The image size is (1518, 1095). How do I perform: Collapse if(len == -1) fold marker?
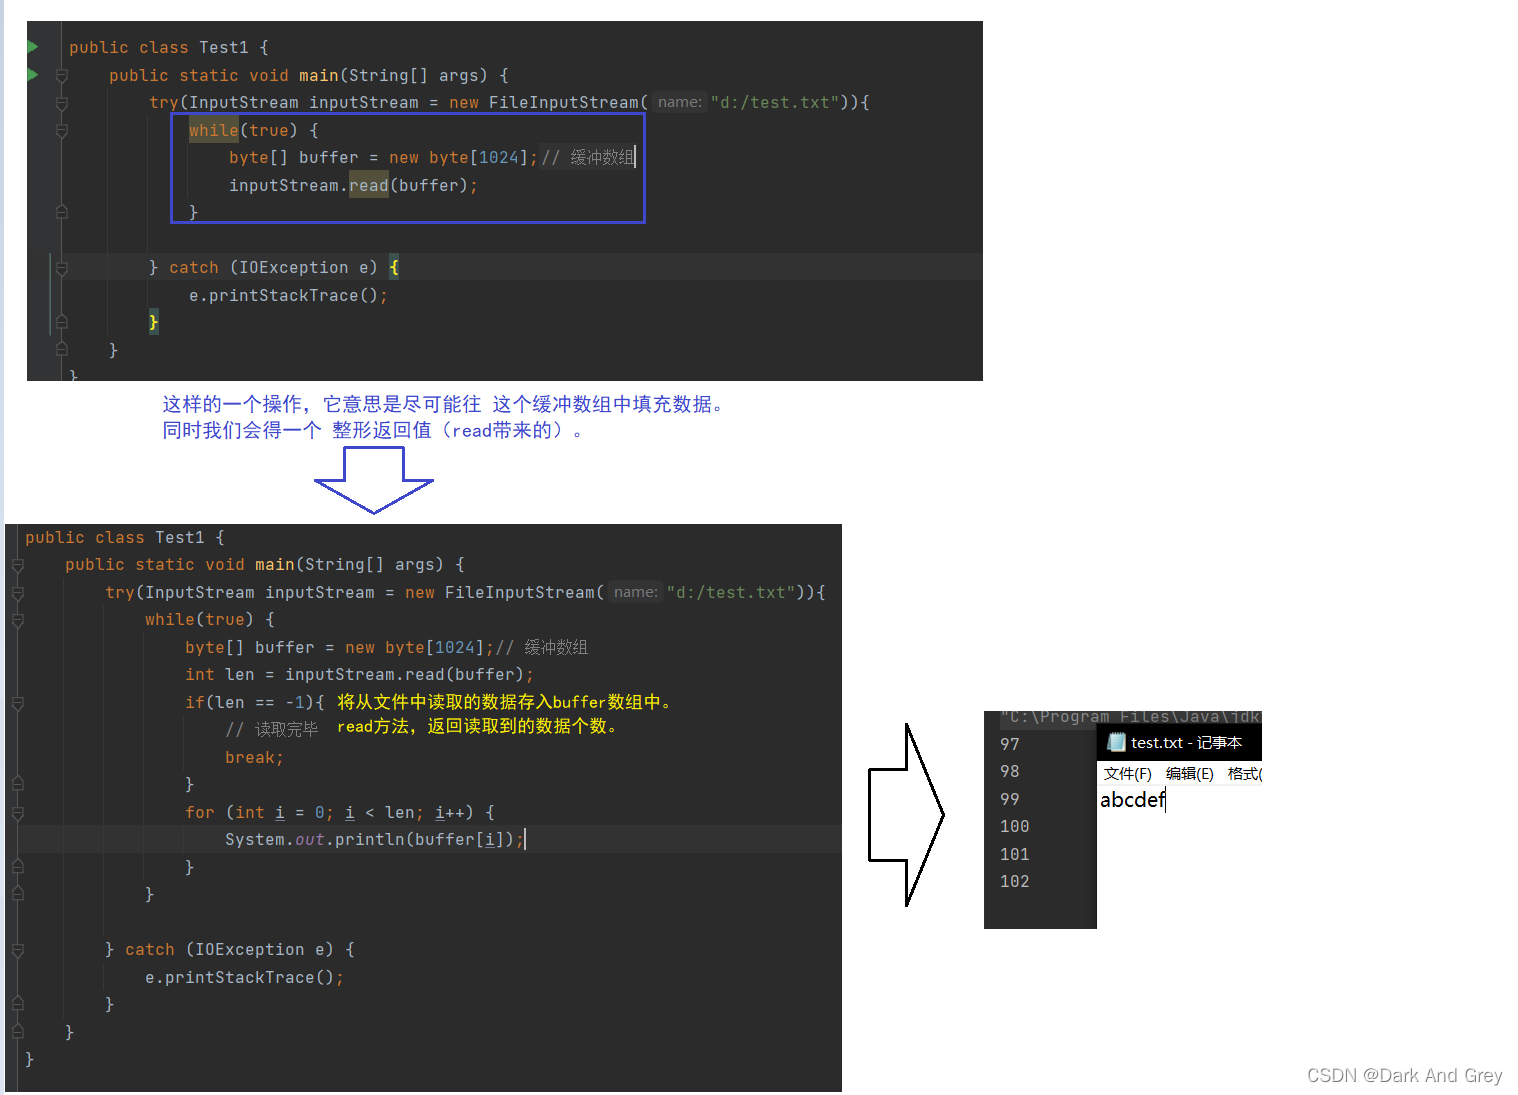coord(18,703)
